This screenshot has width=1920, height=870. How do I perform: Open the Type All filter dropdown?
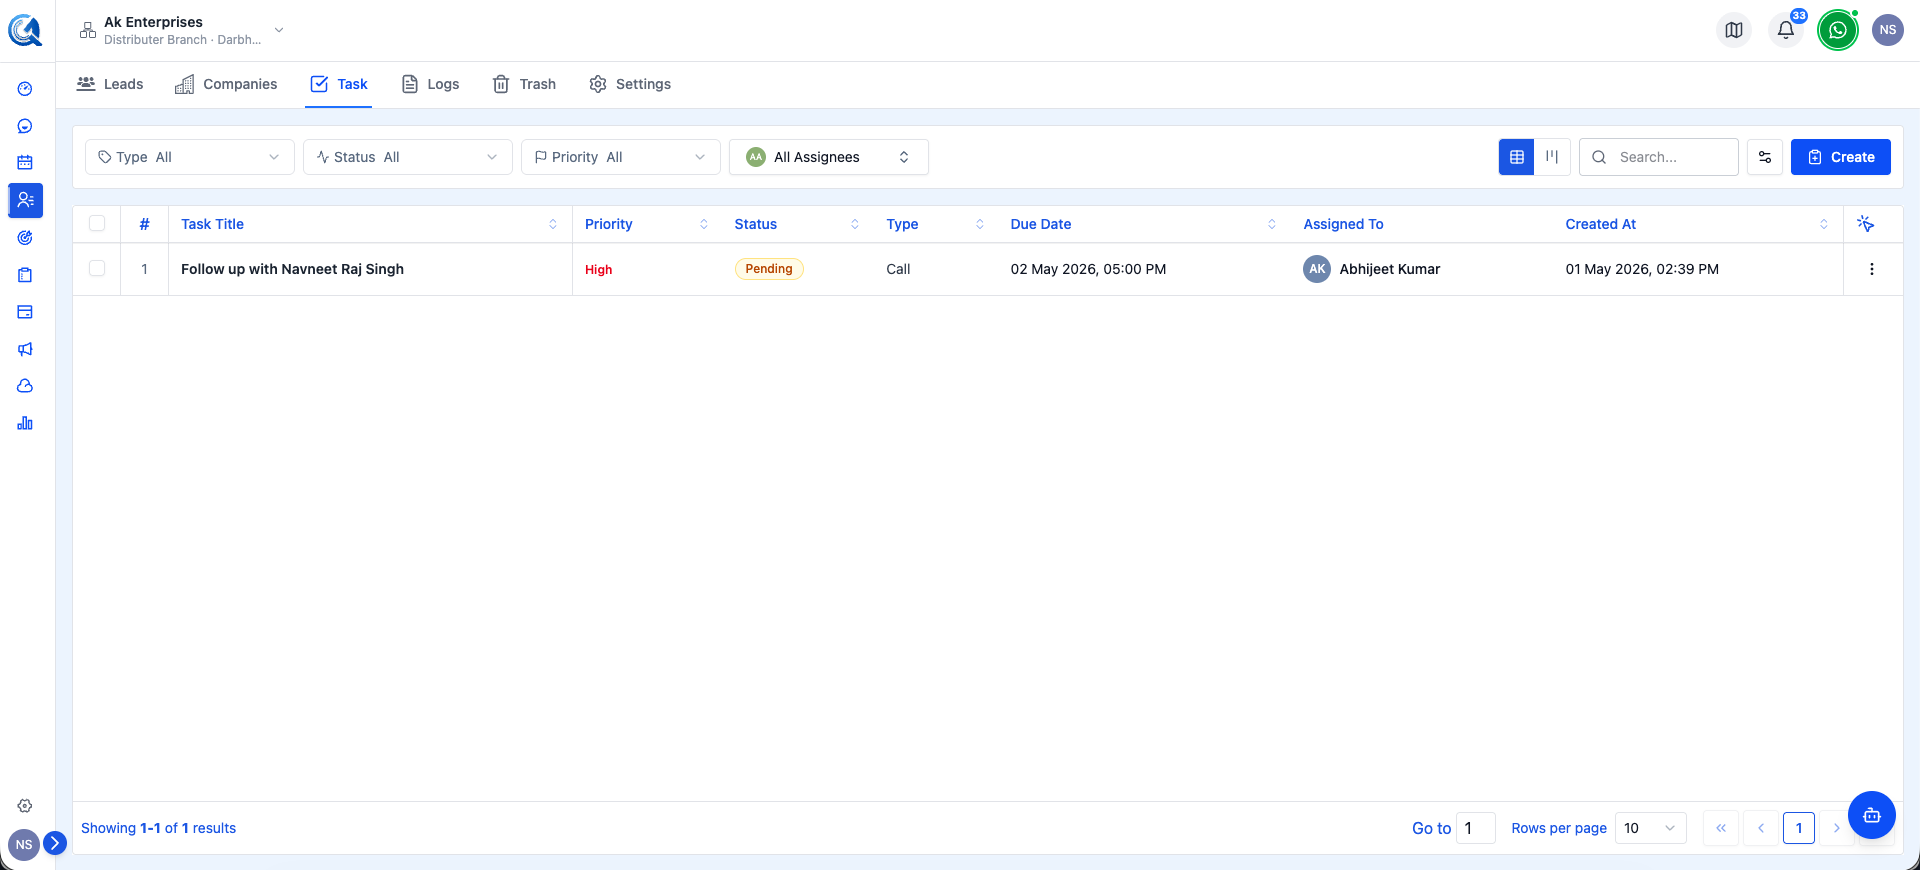pyautogui.click(x=190, y=157)
